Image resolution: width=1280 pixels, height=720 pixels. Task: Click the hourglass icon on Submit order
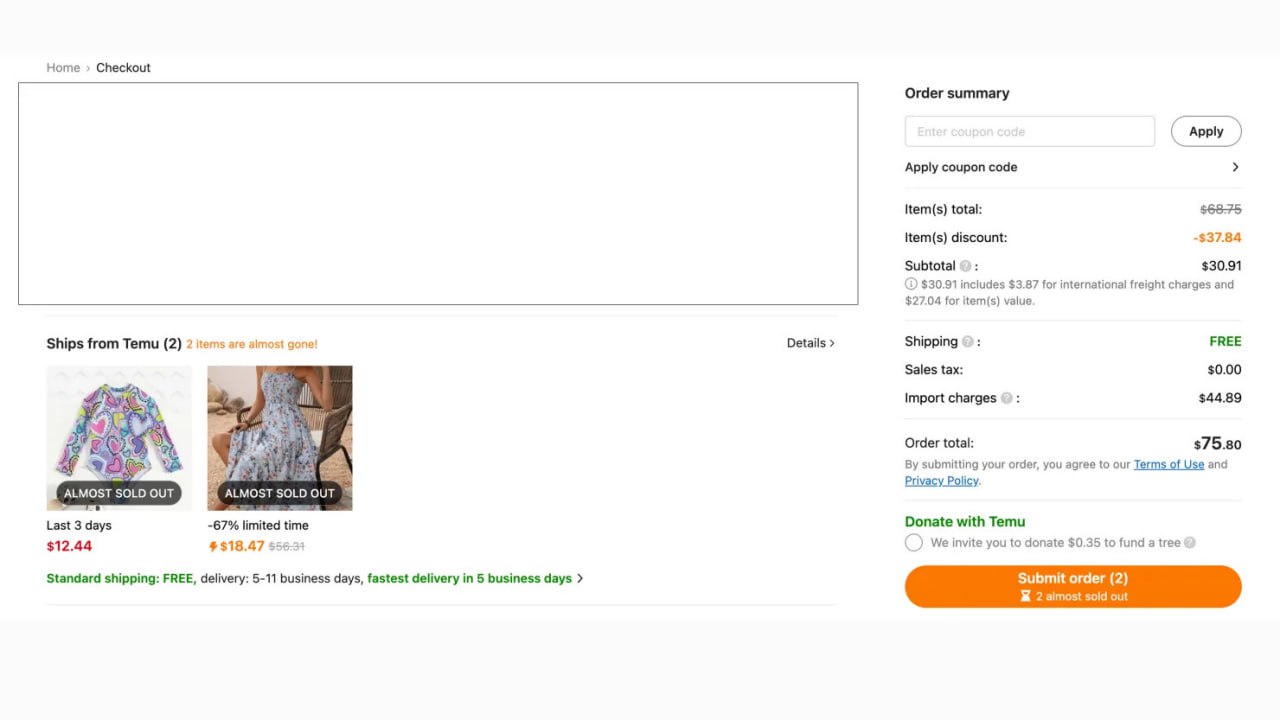(x=1025, y=596)
